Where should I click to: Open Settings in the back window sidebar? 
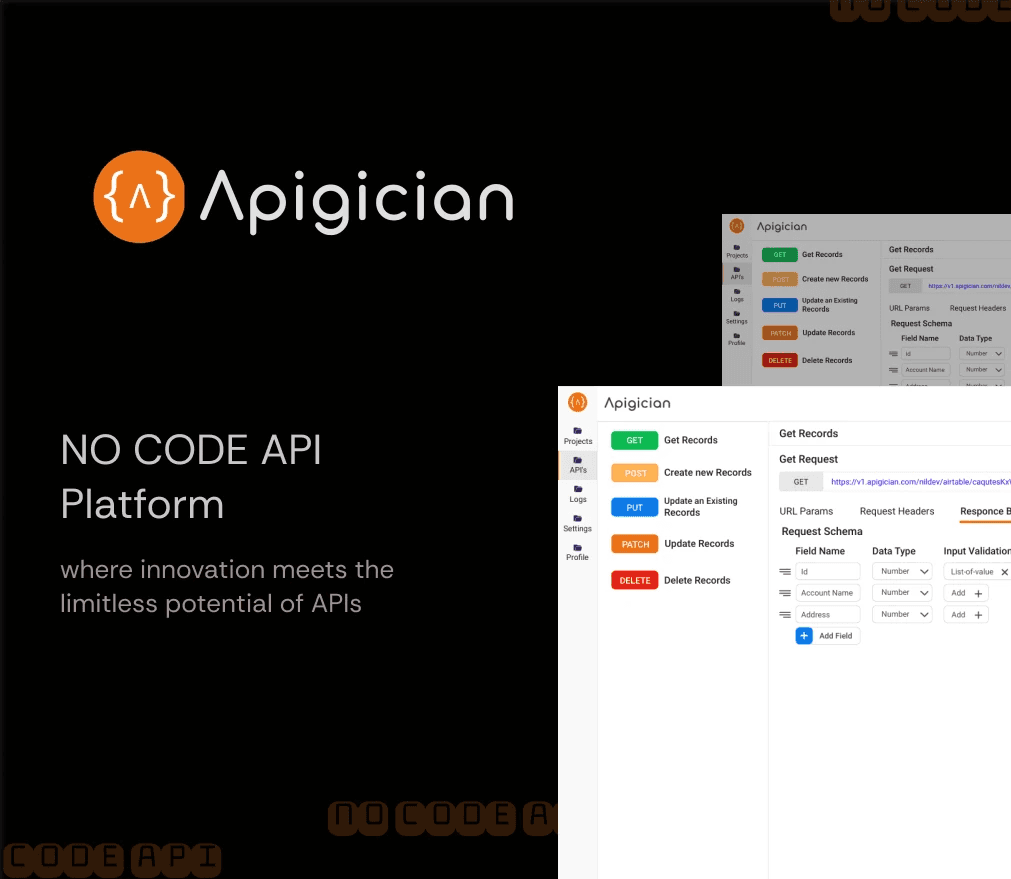pos(737,317)
